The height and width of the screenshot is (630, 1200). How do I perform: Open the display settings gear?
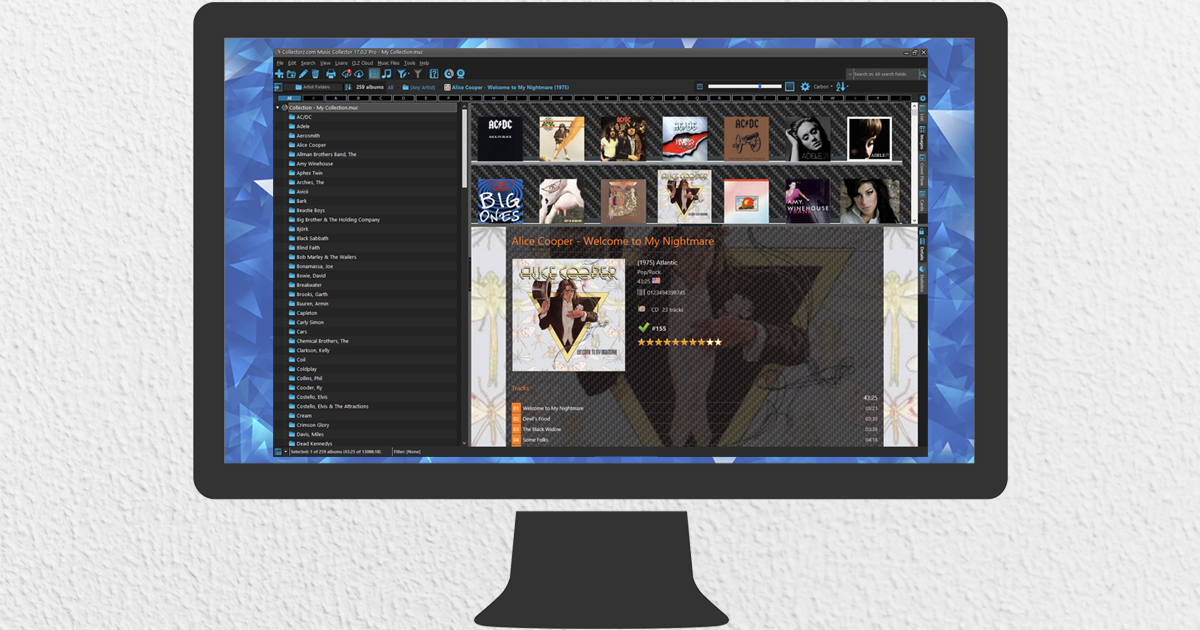click(x=804, y=86)
